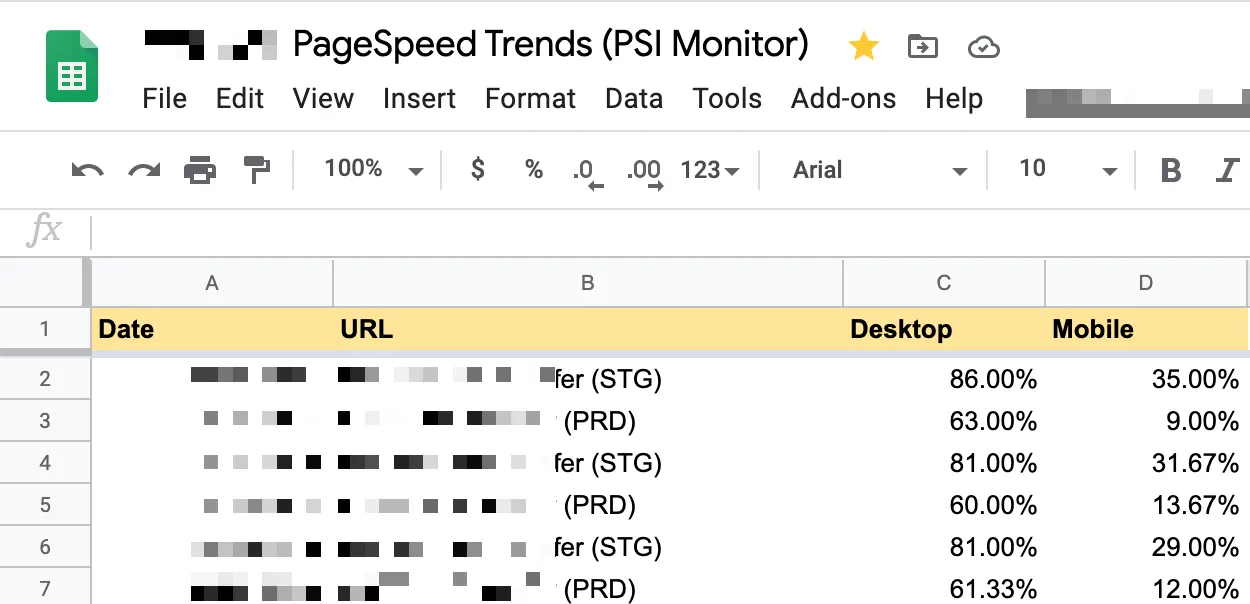Select cell showing 12.00%

point(1146,588)
